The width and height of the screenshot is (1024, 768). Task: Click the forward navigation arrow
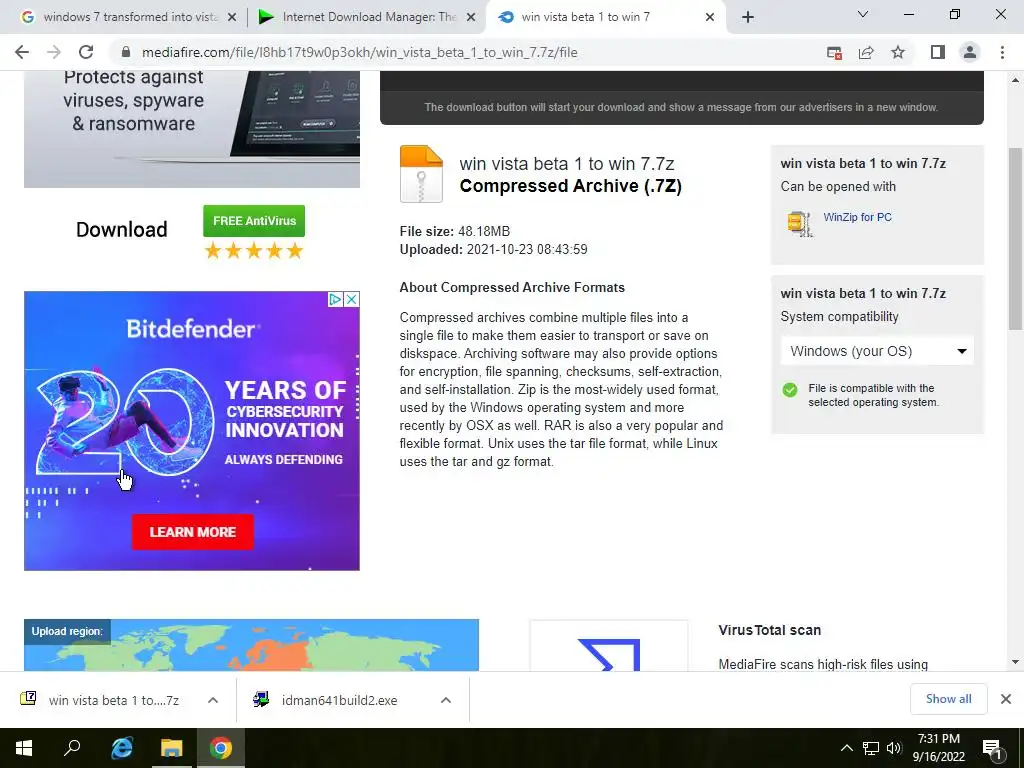(x=54, y=52)
